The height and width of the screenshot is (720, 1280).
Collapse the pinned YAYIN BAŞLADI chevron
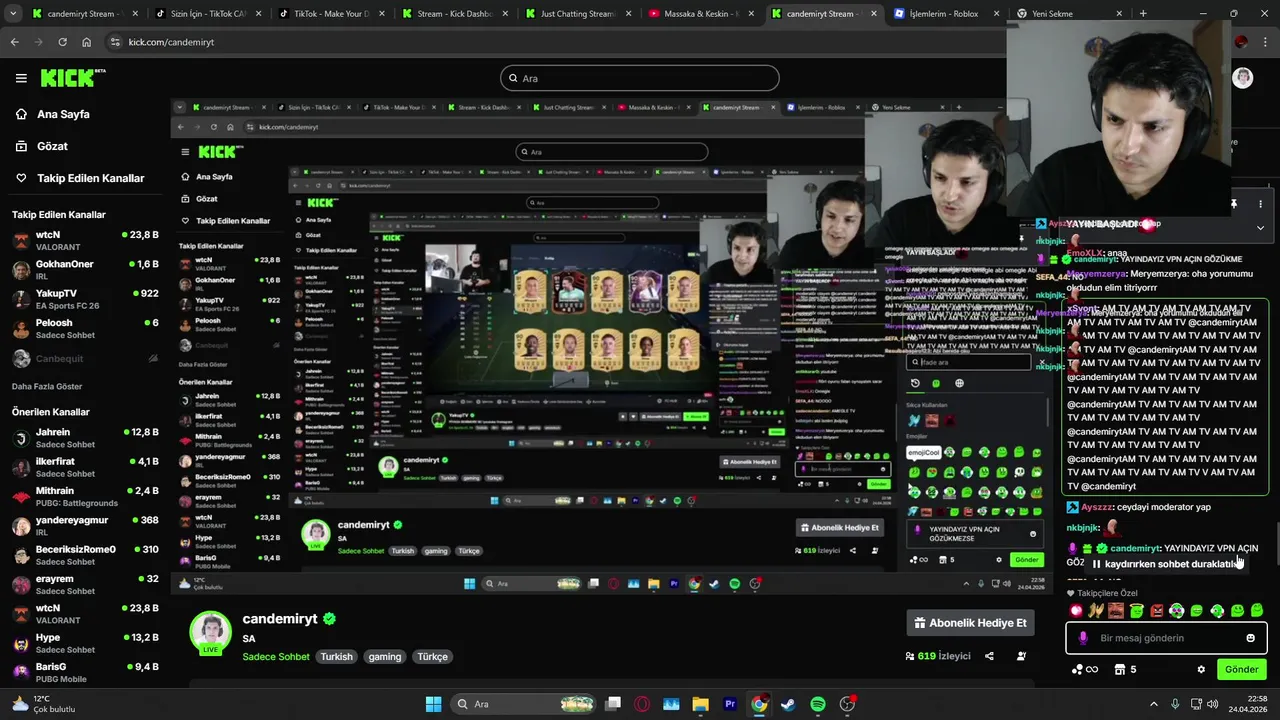(x=1260, y=228)
